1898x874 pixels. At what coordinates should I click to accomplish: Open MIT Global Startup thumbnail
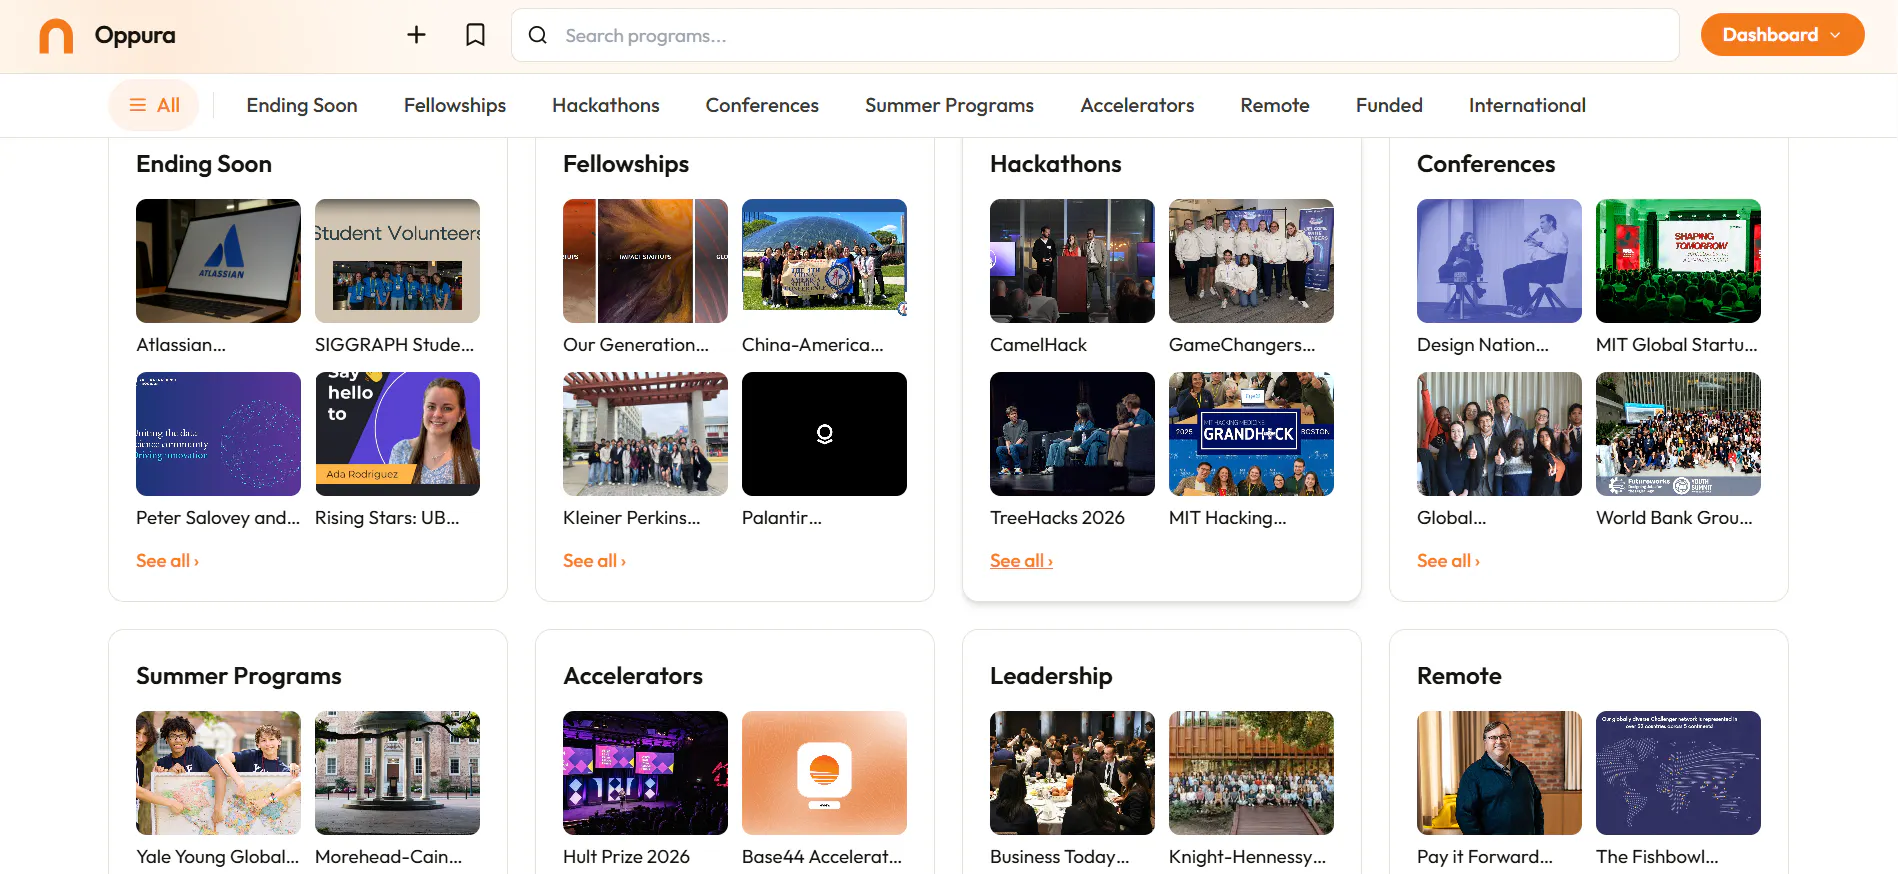[x=1678, y=261]
